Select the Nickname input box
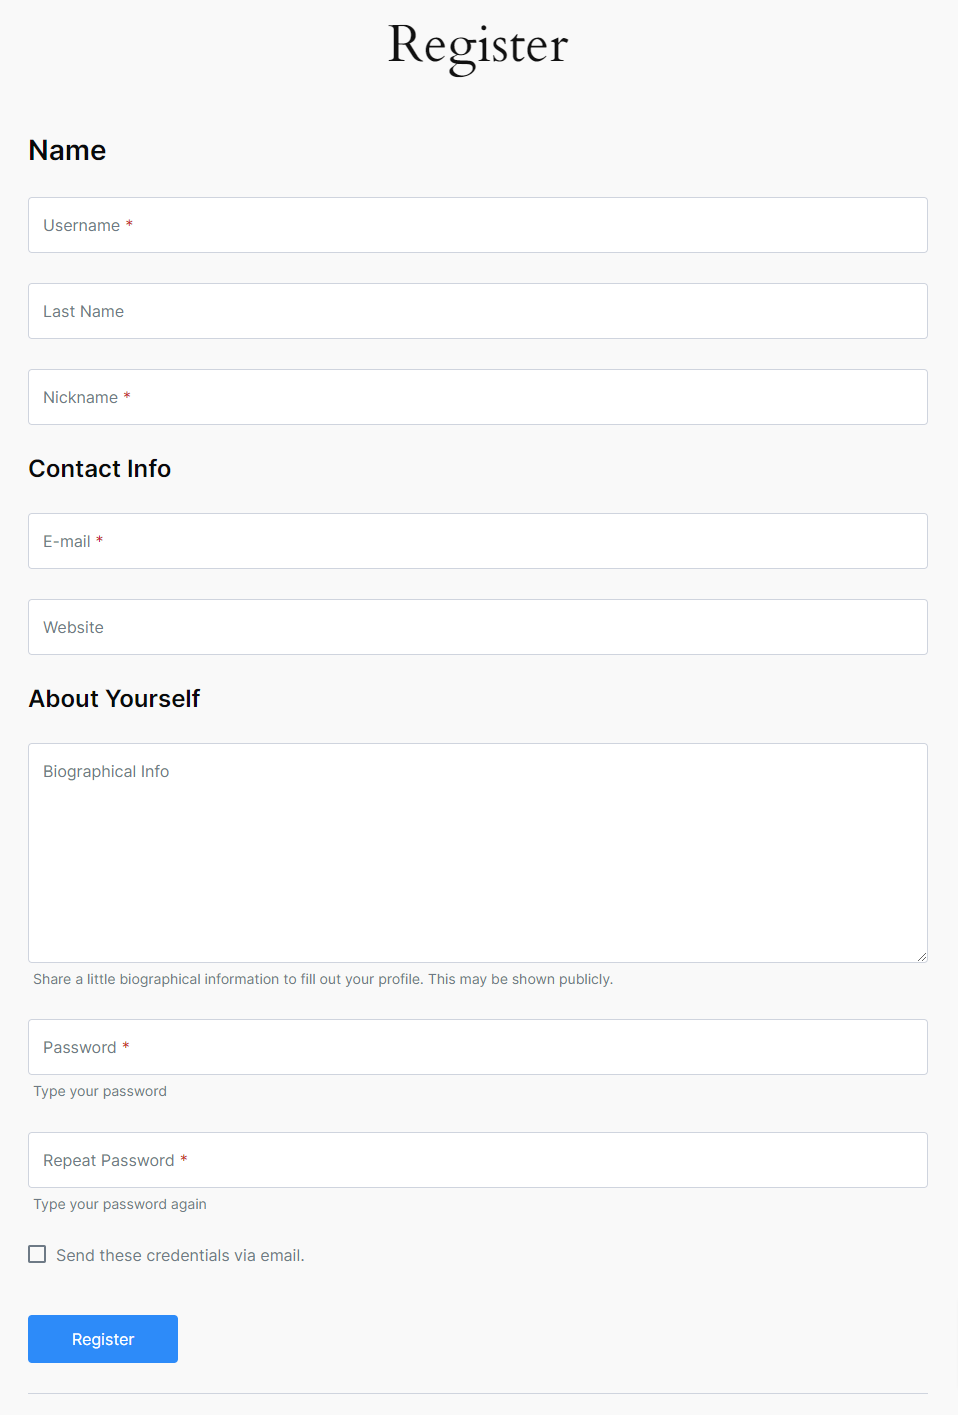Viewport: 958px width, 1415px height. coord(478,397)
